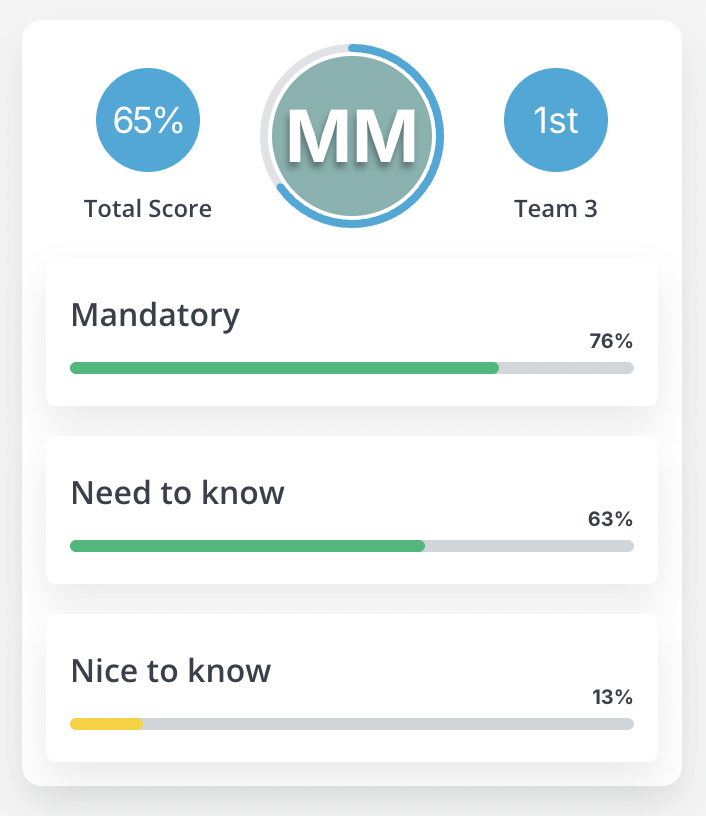Click the 76% percentage label
This screenshot has height=816, width=706.
coord(611,341)
